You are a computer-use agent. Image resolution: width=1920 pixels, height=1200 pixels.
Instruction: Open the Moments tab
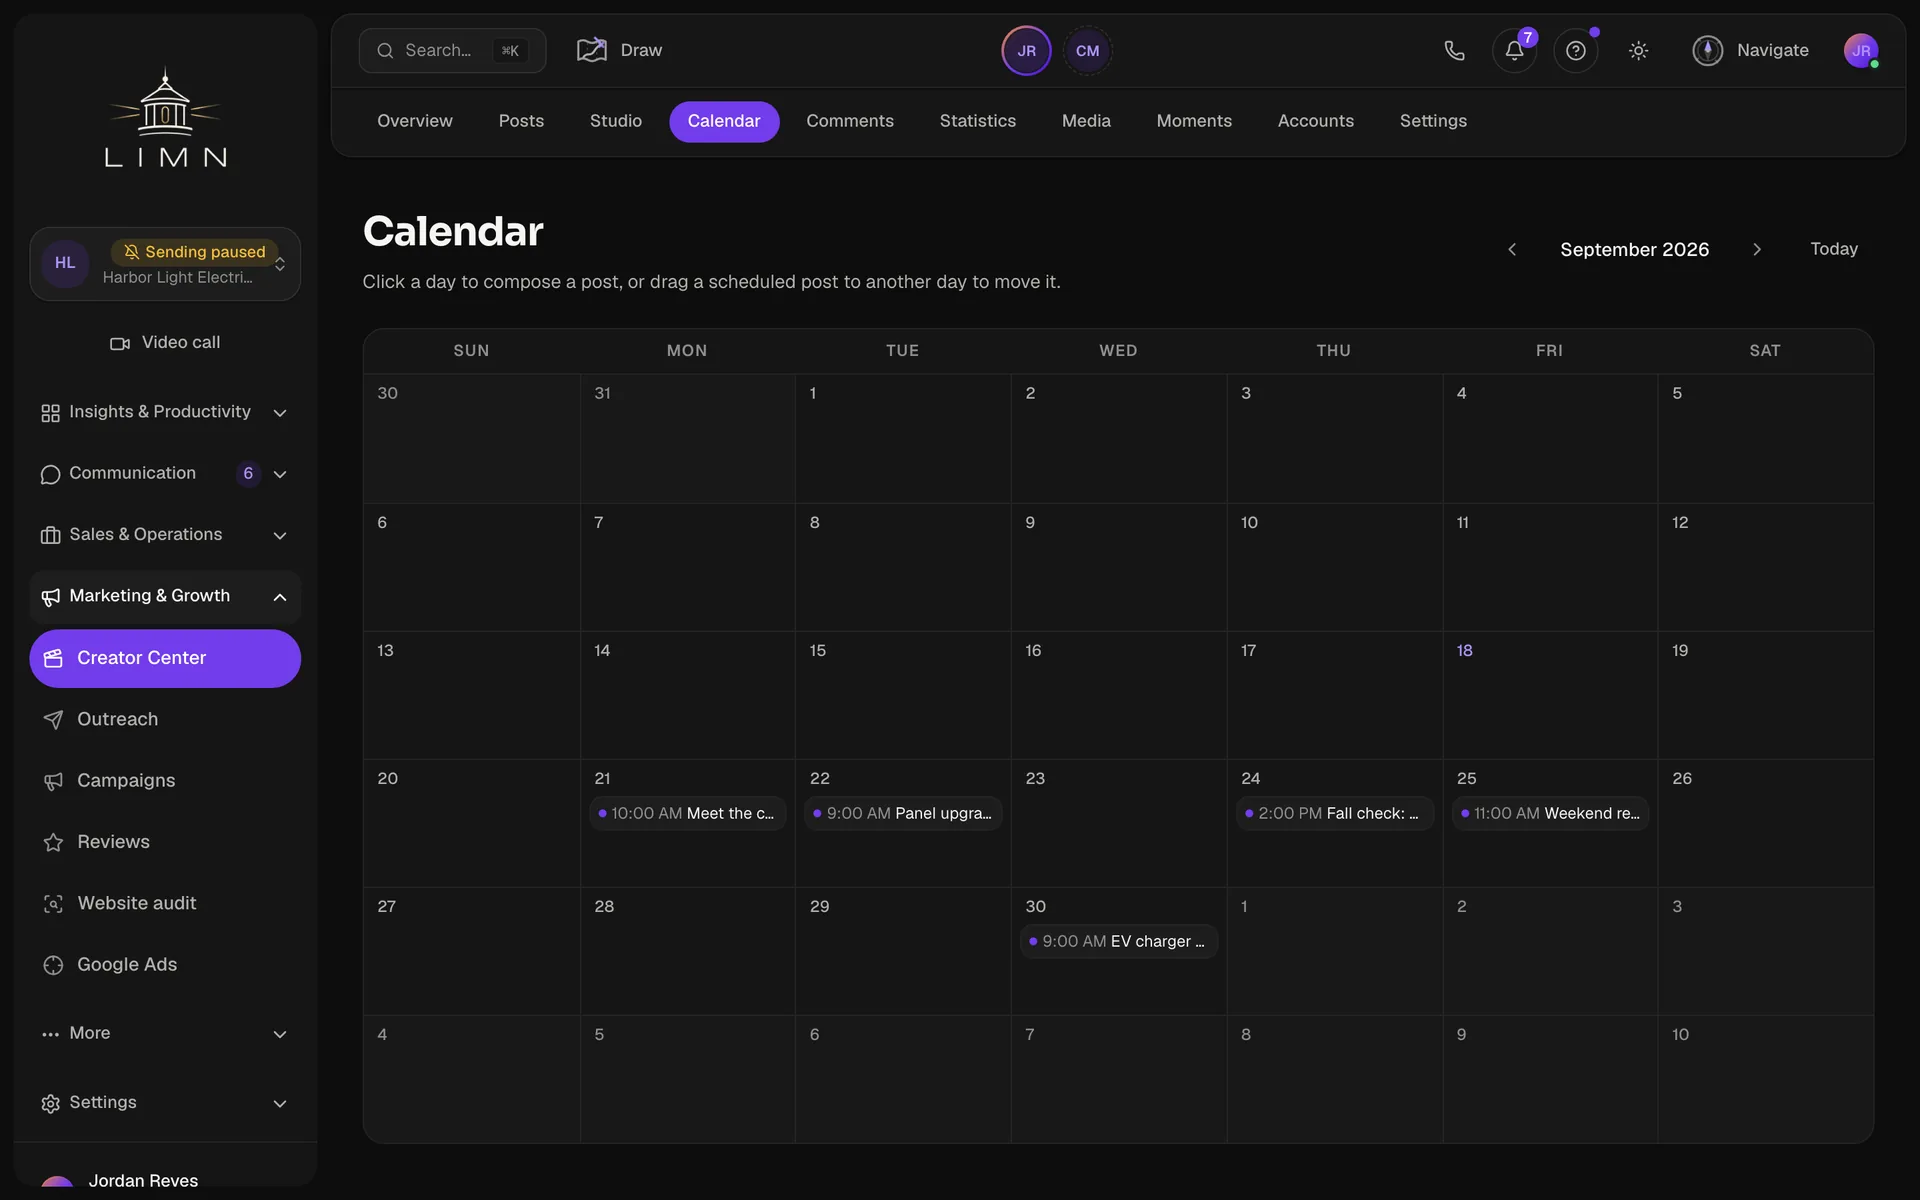(1194, 121)
